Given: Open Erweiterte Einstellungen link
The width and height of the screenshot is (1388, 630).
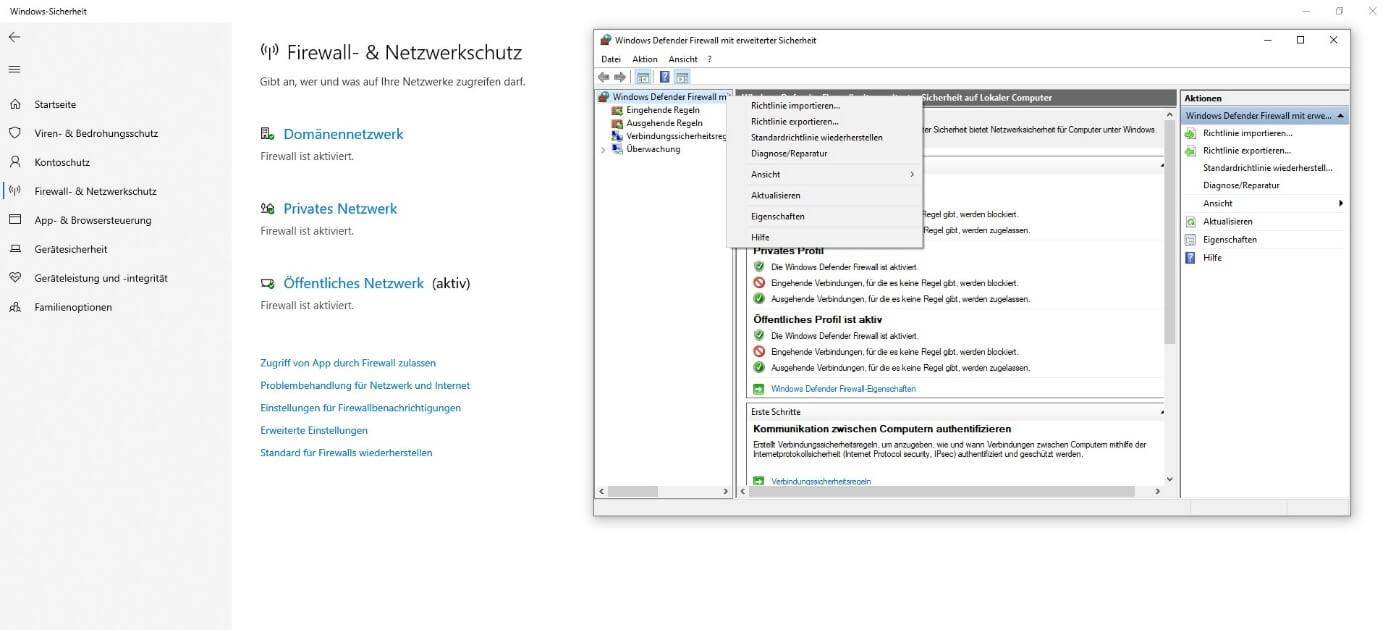Looking at the screenshot, I should pos(314,430).
